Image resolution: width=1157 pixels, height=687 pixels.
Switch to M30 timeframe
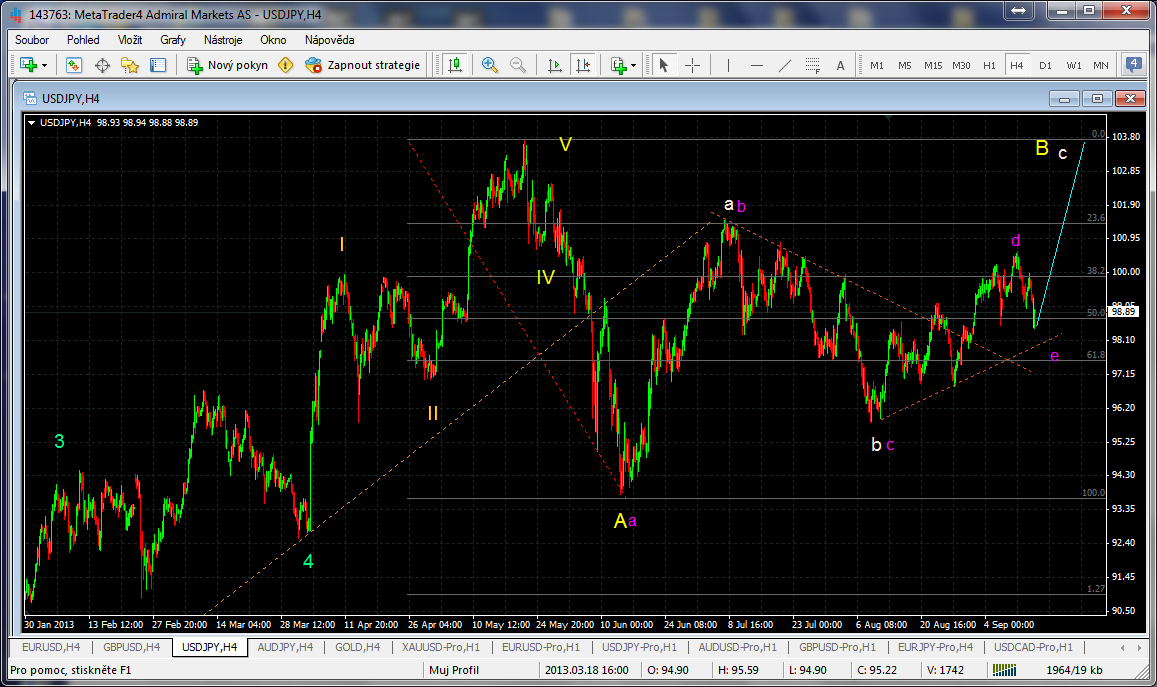click(x=961, y=65)
